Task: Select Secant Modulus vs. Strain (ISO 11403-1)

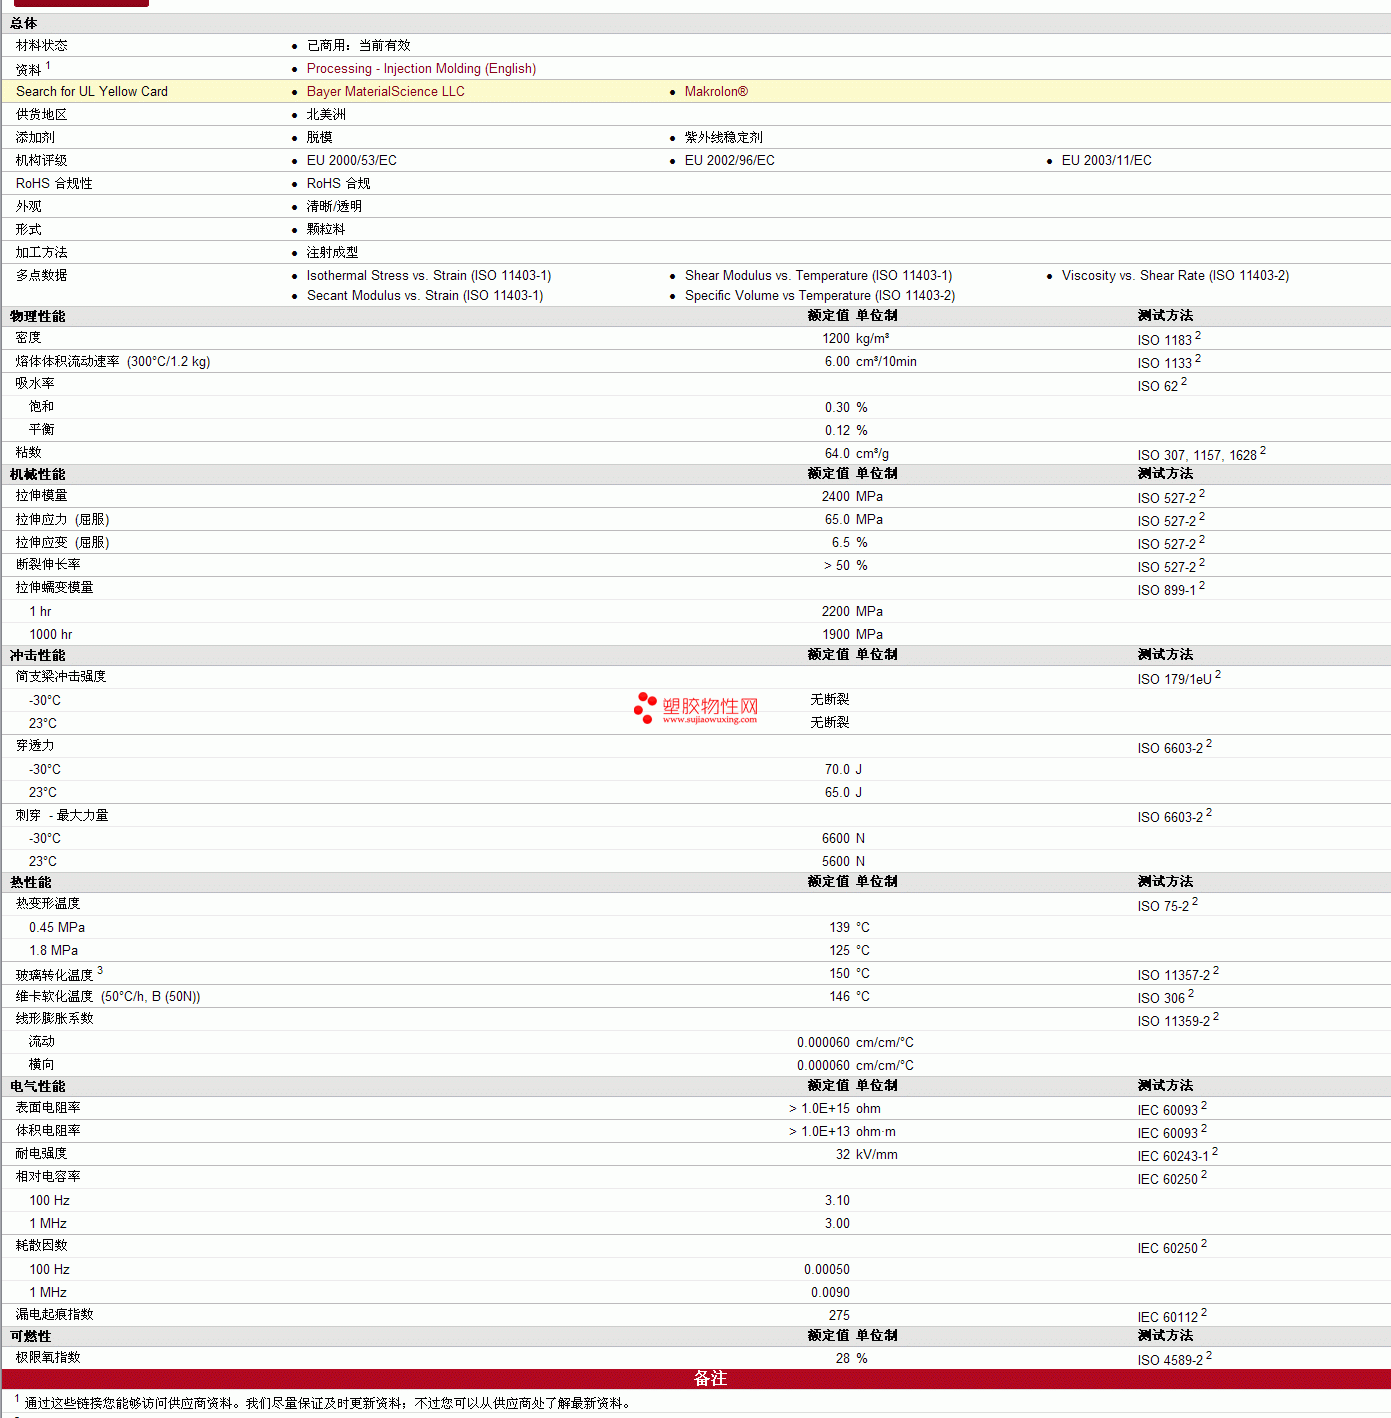Action: 425,295
